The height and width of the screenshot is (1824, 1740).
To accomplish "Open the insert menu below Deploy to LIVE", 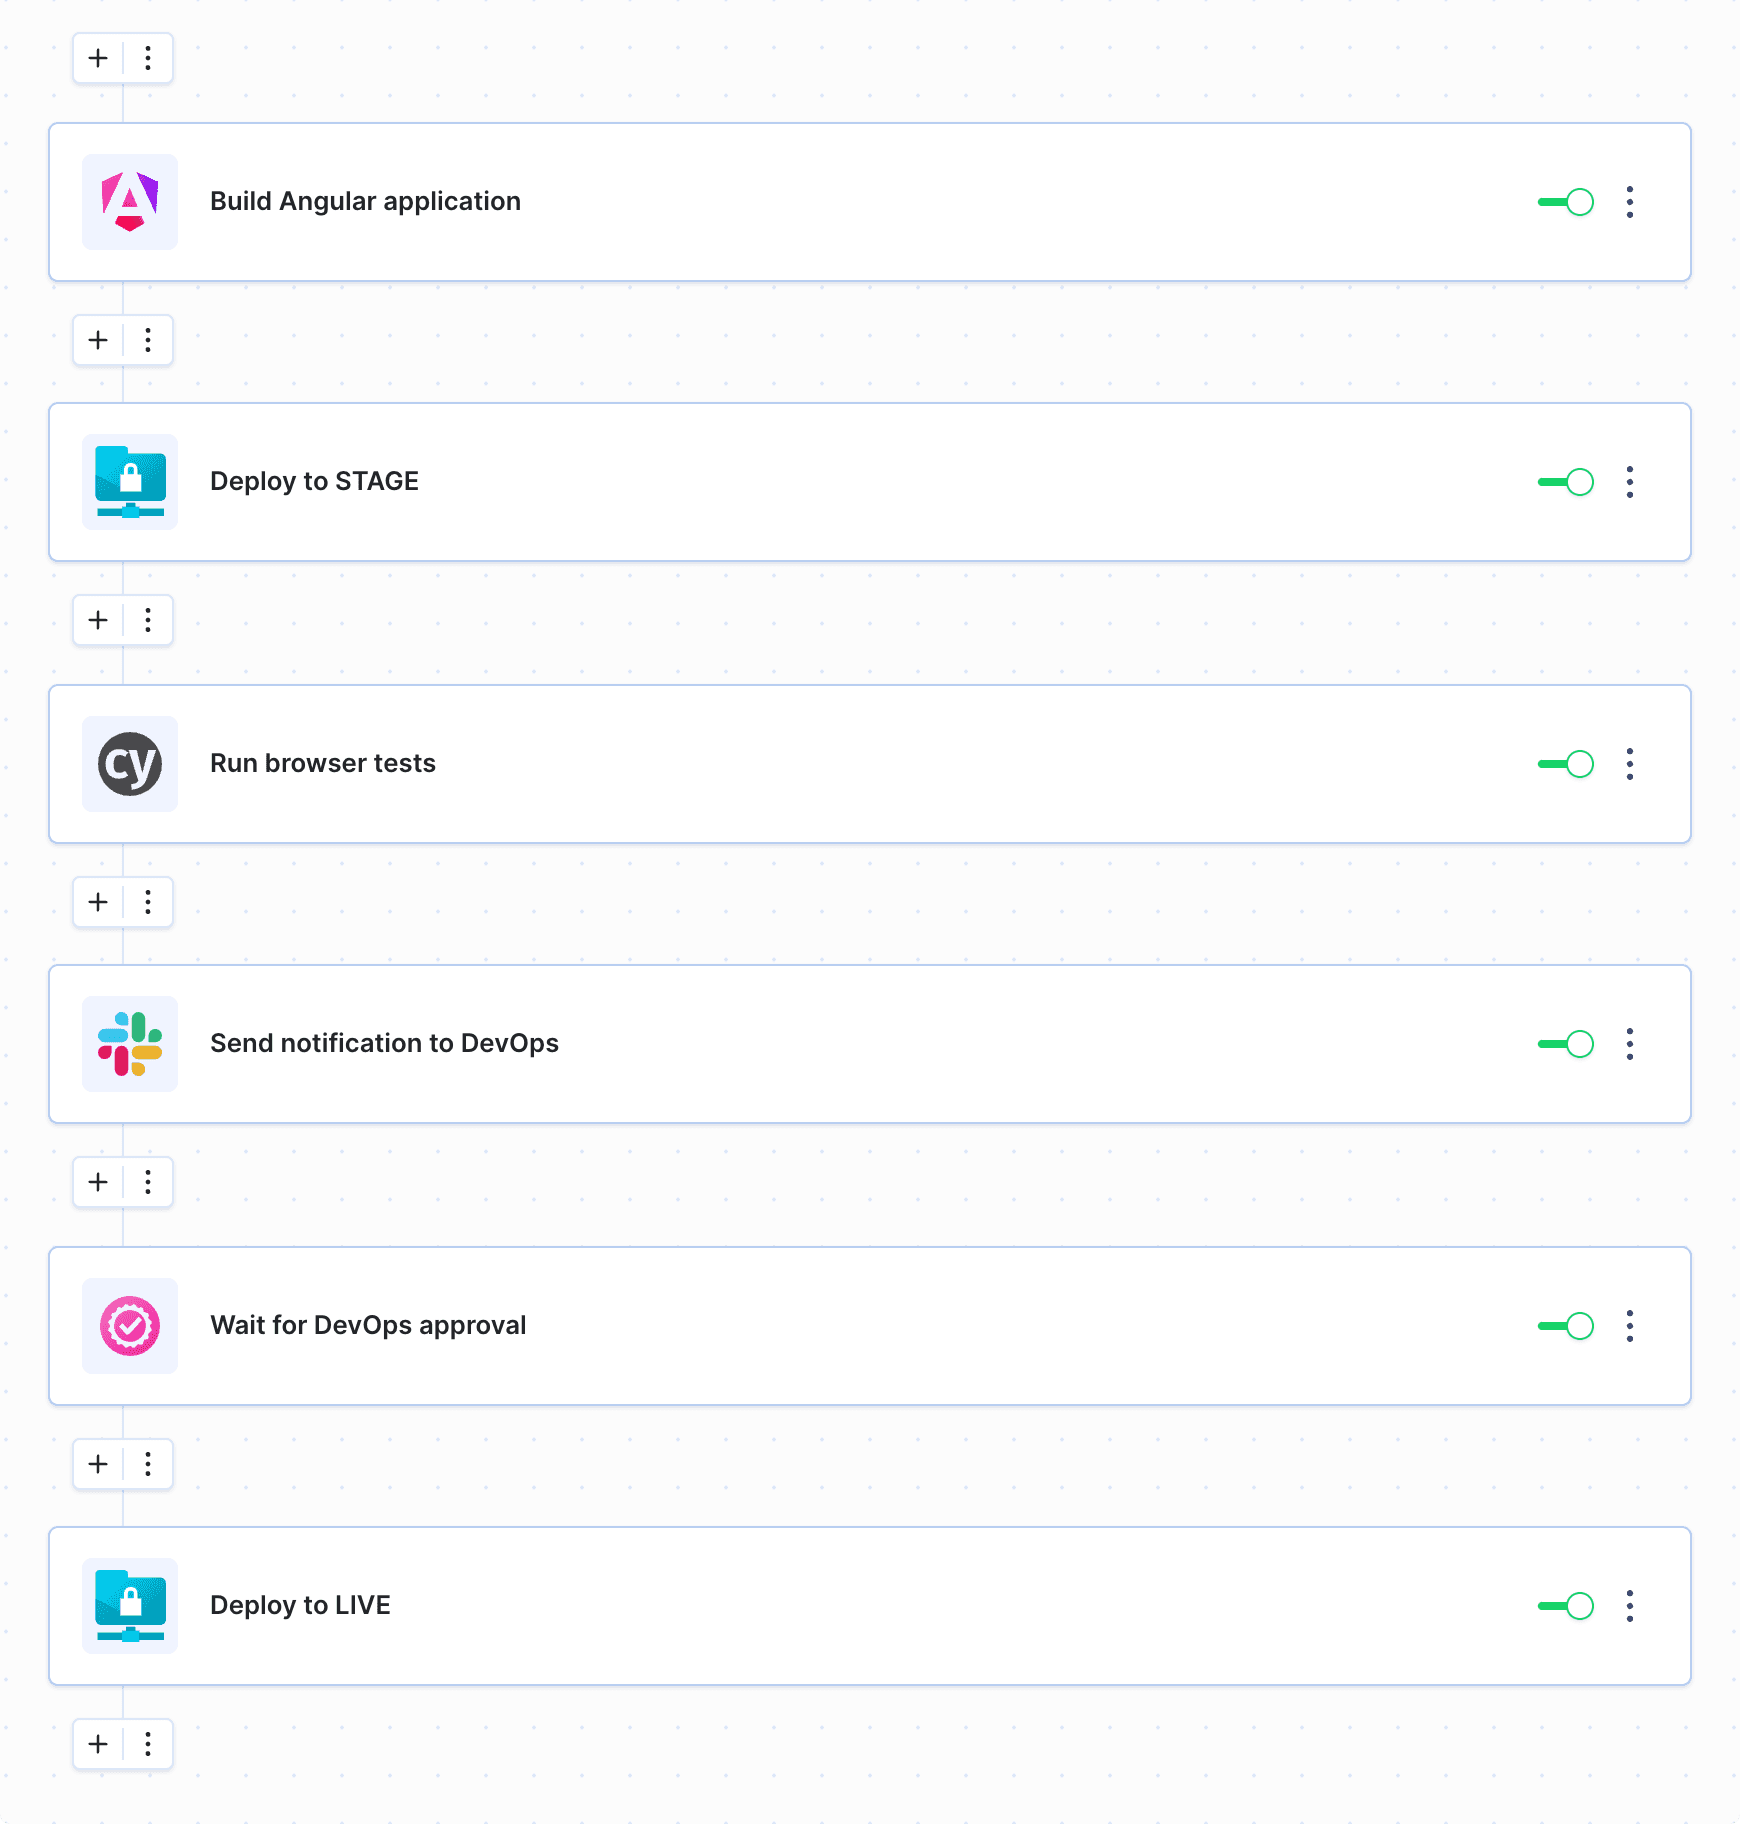I will pyautogui.click(x=147, y=1744).
